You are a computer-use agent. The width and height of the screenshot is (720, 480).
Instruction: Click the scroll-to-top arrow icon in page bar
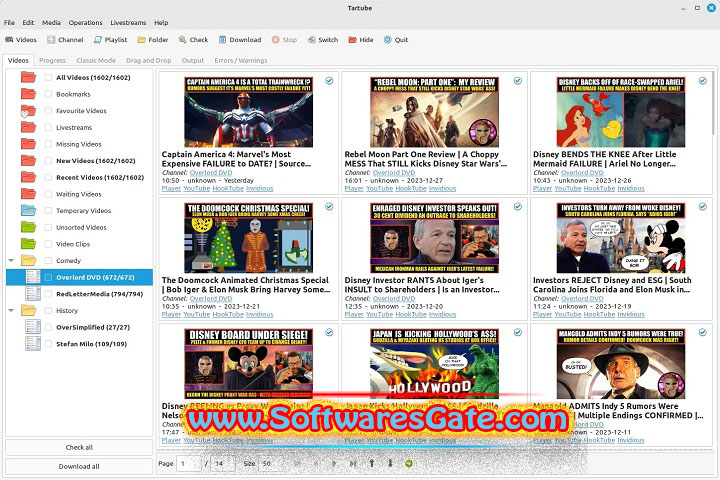[x=371, y=463]
